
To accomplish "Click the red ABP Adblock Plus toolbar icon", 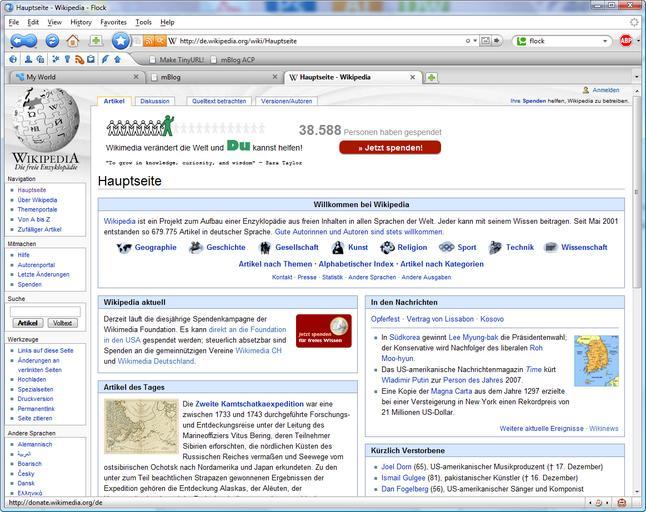I will (x=626, y=41).
